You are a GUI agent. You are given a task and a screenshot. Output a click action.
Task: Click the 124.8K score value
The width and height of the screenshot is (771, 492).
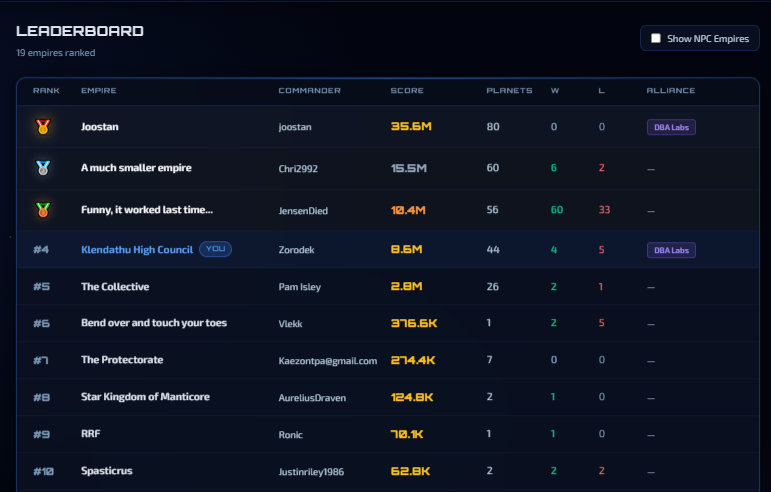tap(412, 397)
